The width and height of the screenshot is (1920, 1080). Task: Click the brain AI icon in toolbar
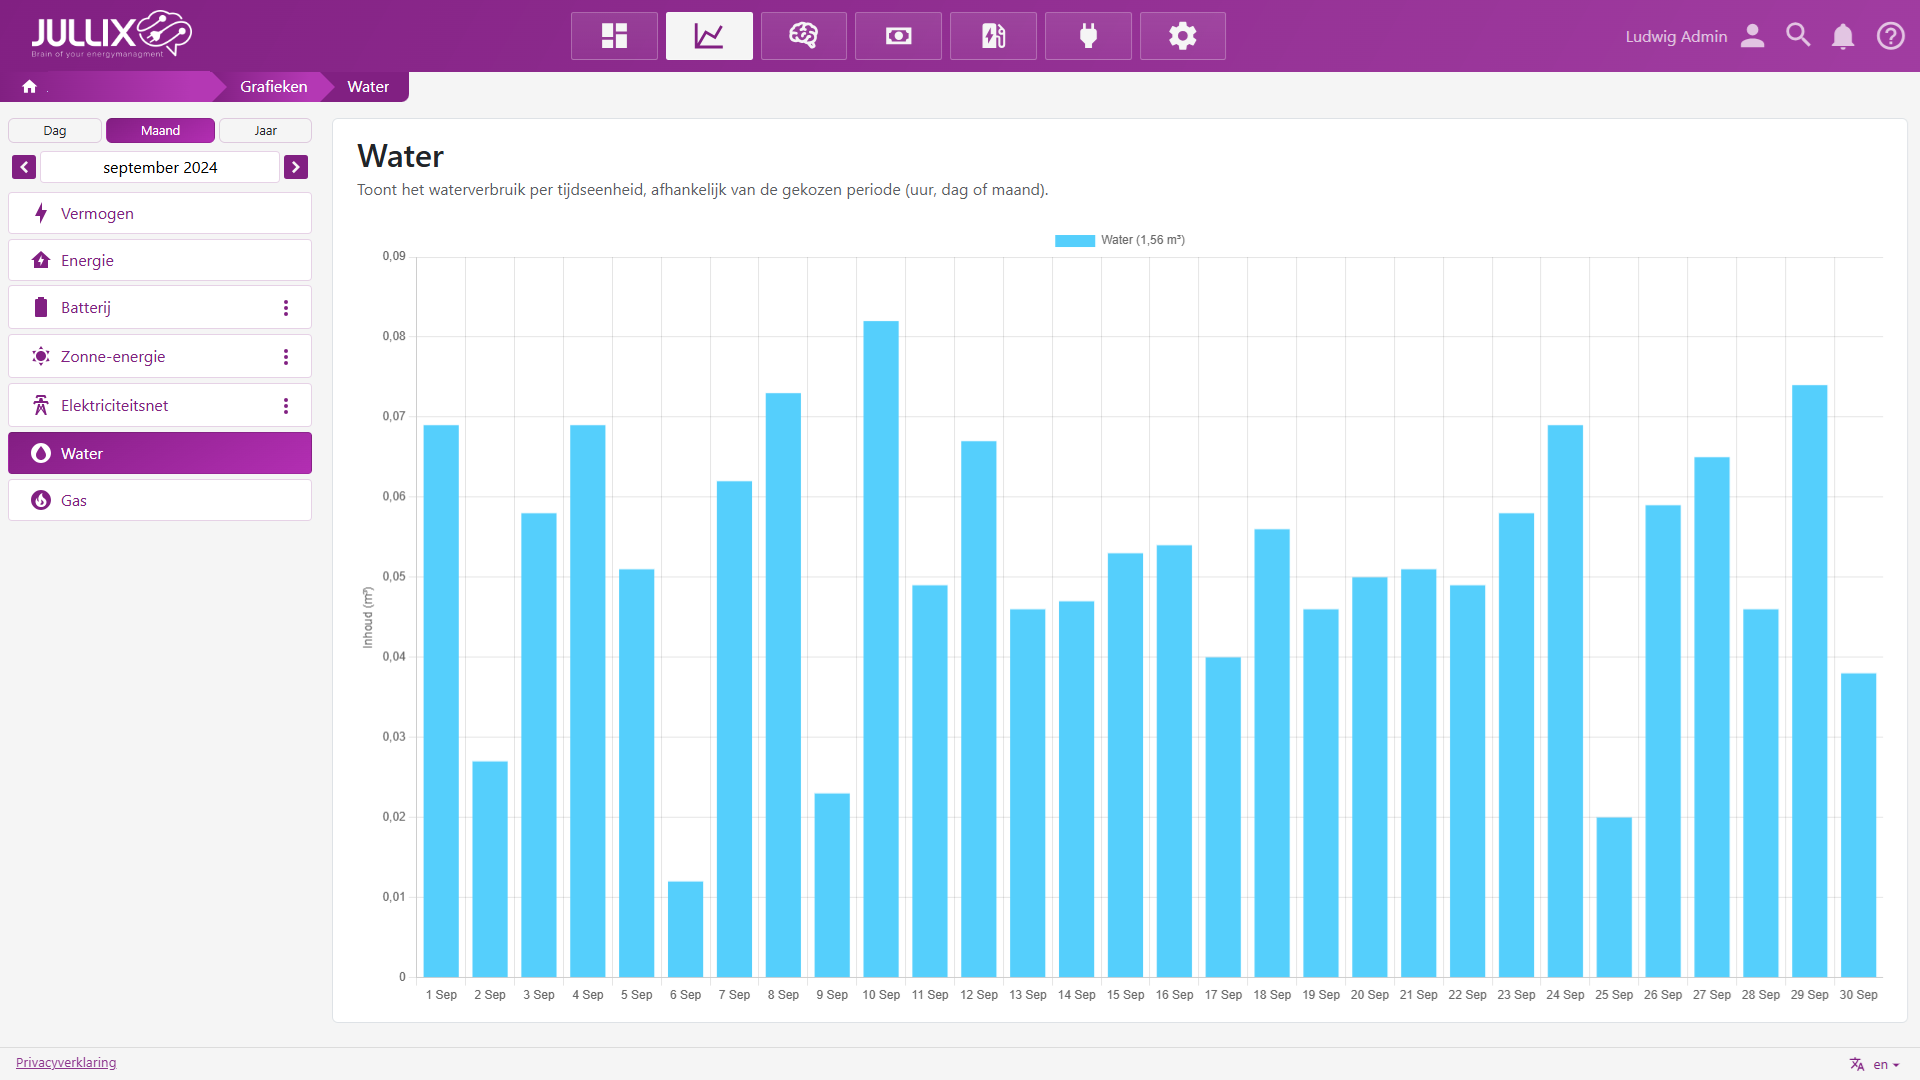[x=803, y=36]
